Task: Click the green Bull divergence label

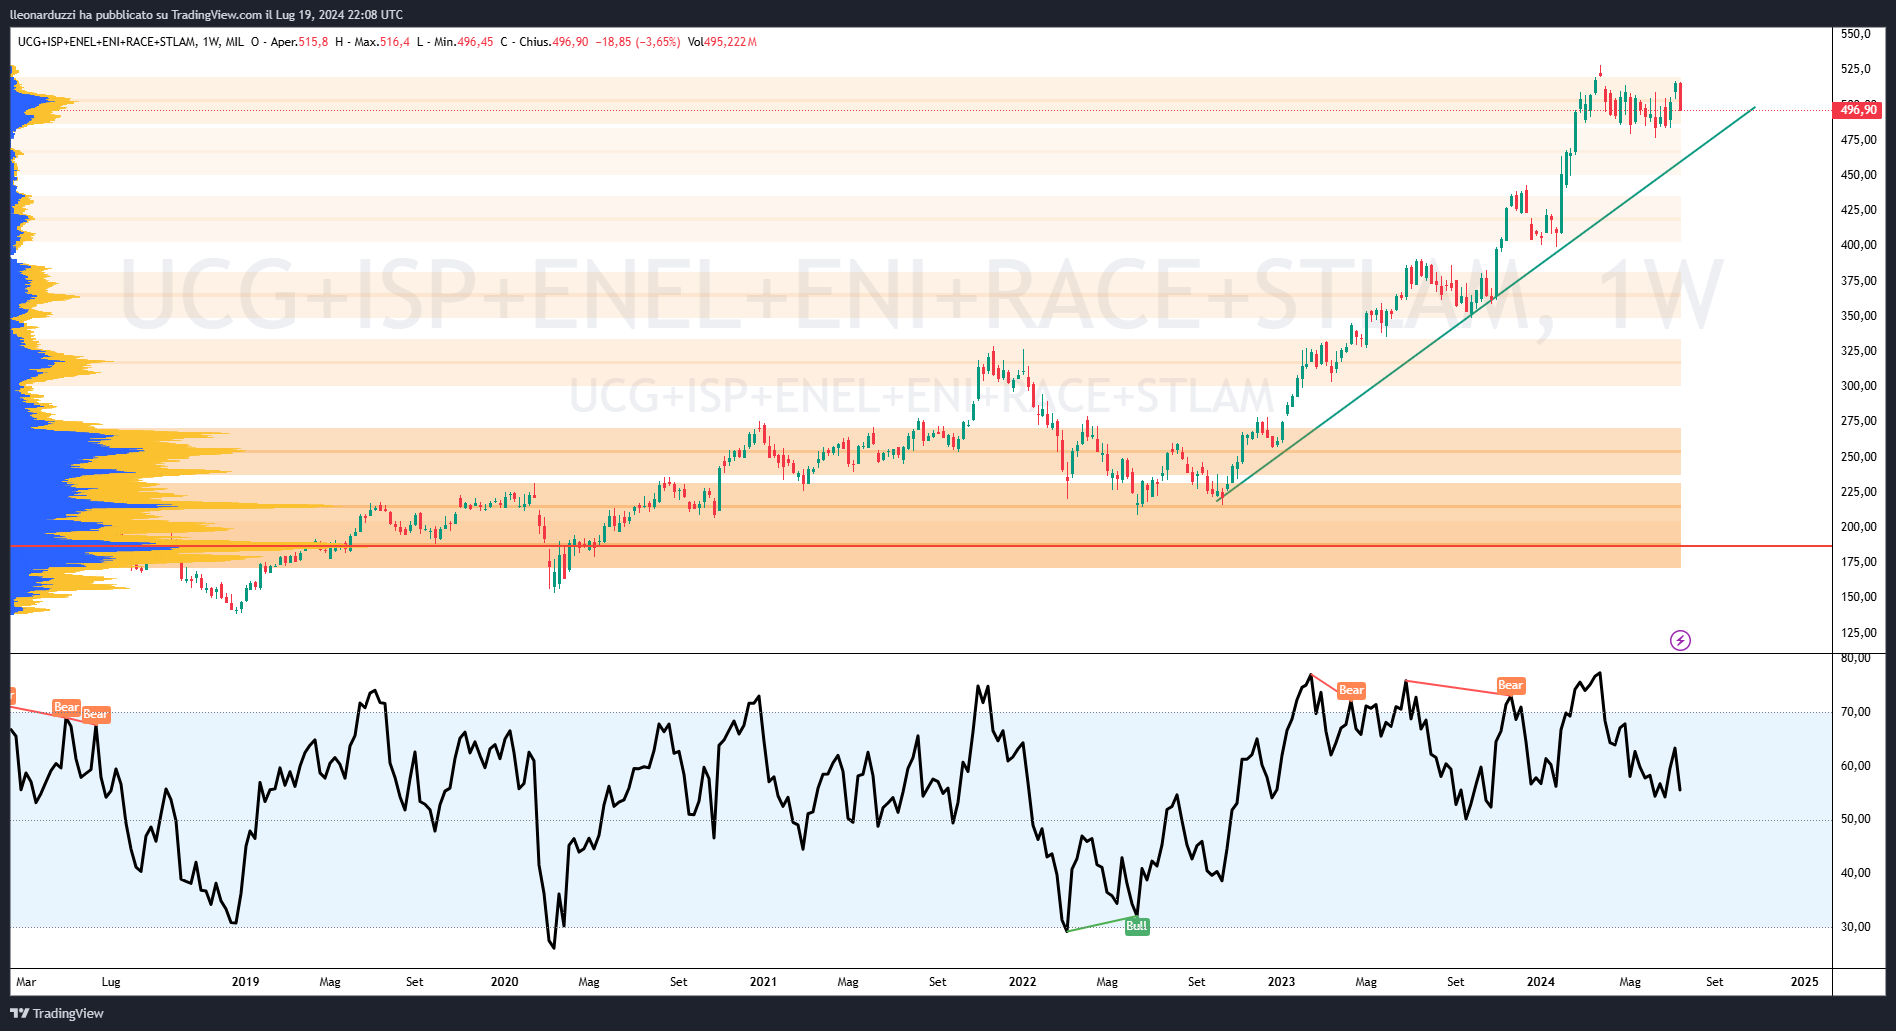Action: [1137, 926]
